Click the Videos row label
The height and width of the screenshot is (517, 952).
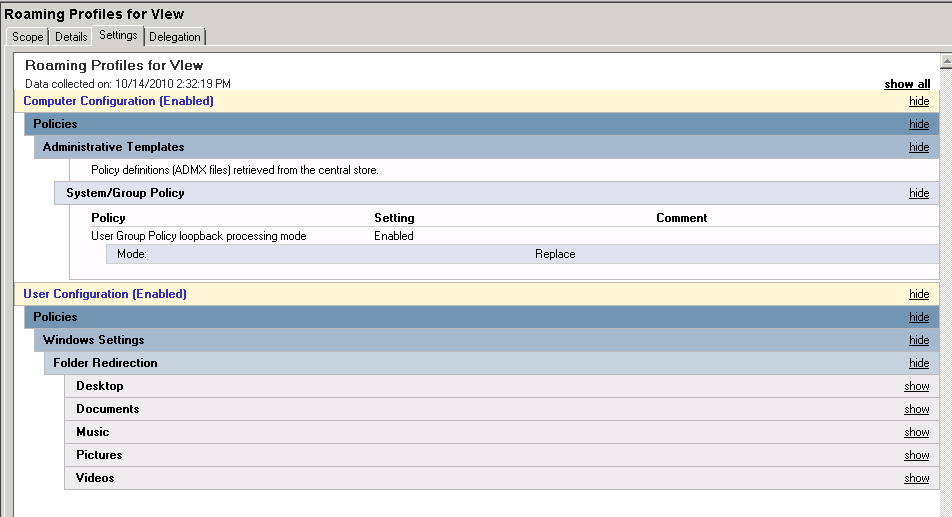click(95, 478)
